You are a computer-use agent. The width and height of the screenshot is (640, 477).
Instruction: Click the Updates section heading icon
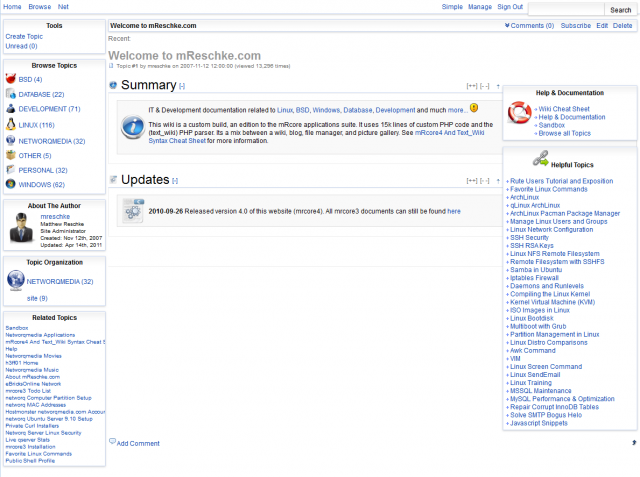point(113,179)
